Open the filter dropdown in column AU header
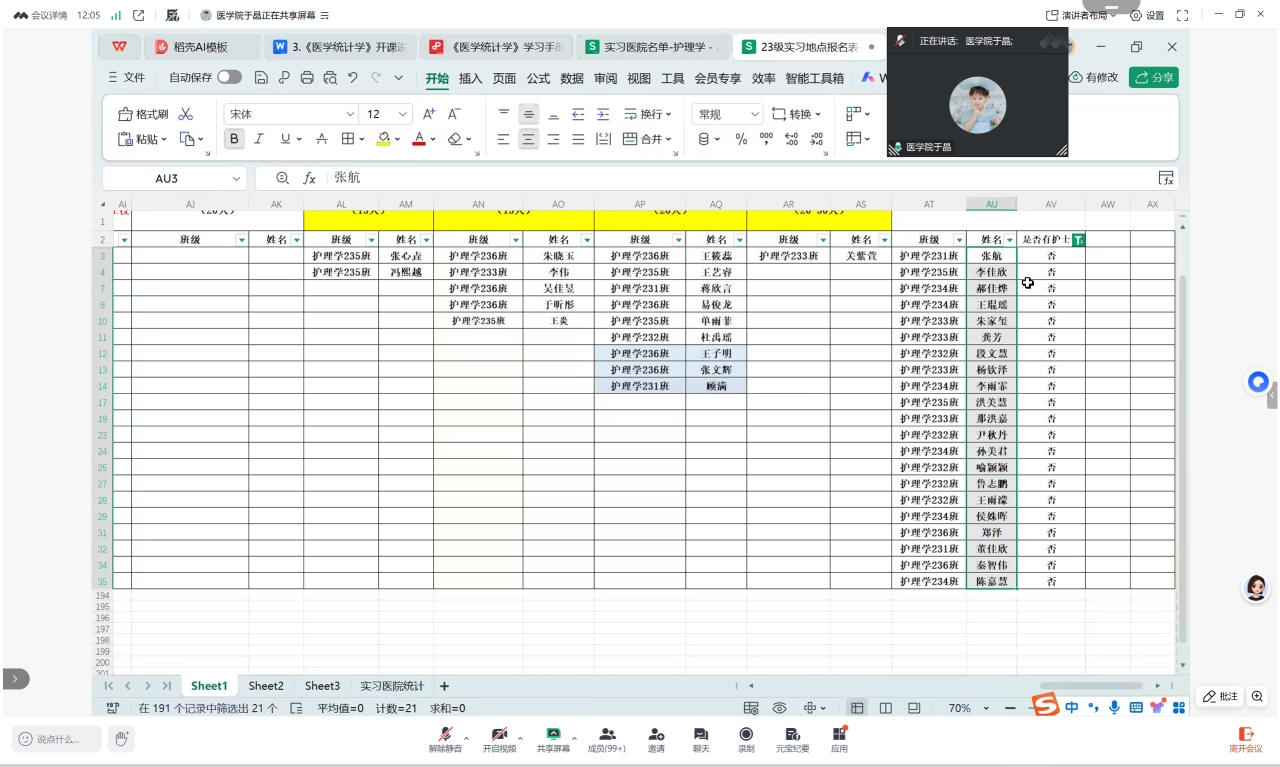Screen dimensions: 1280x767 coord(1010,240)
